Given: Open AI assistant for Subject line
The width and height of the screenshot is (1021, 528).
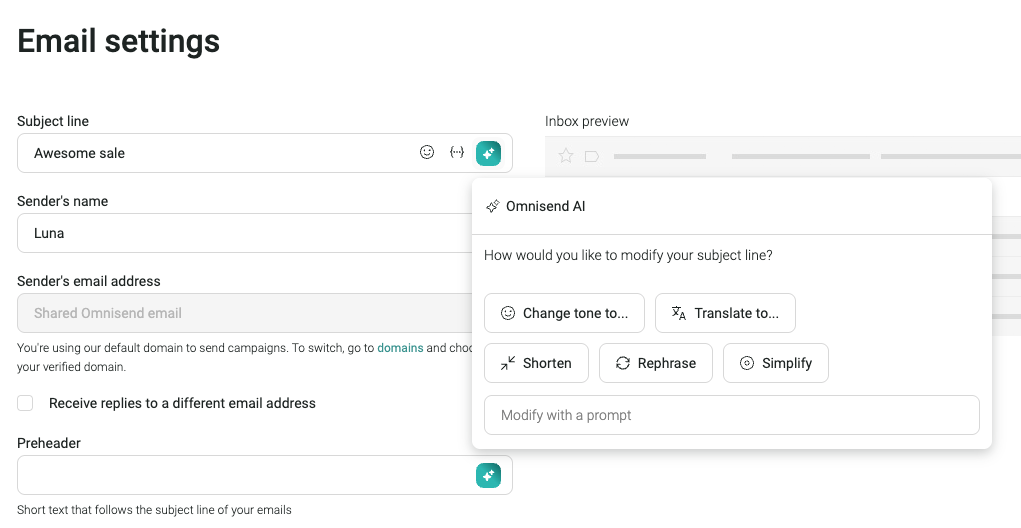Looking at the screenshot, I should pos(488,153).
